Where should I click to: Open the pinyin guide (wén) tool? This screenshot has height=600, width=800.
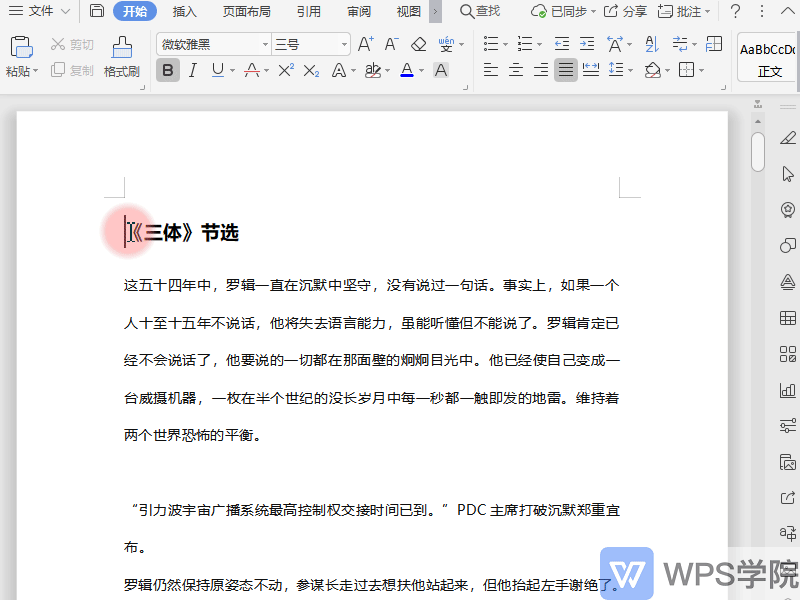coord(446,44)
